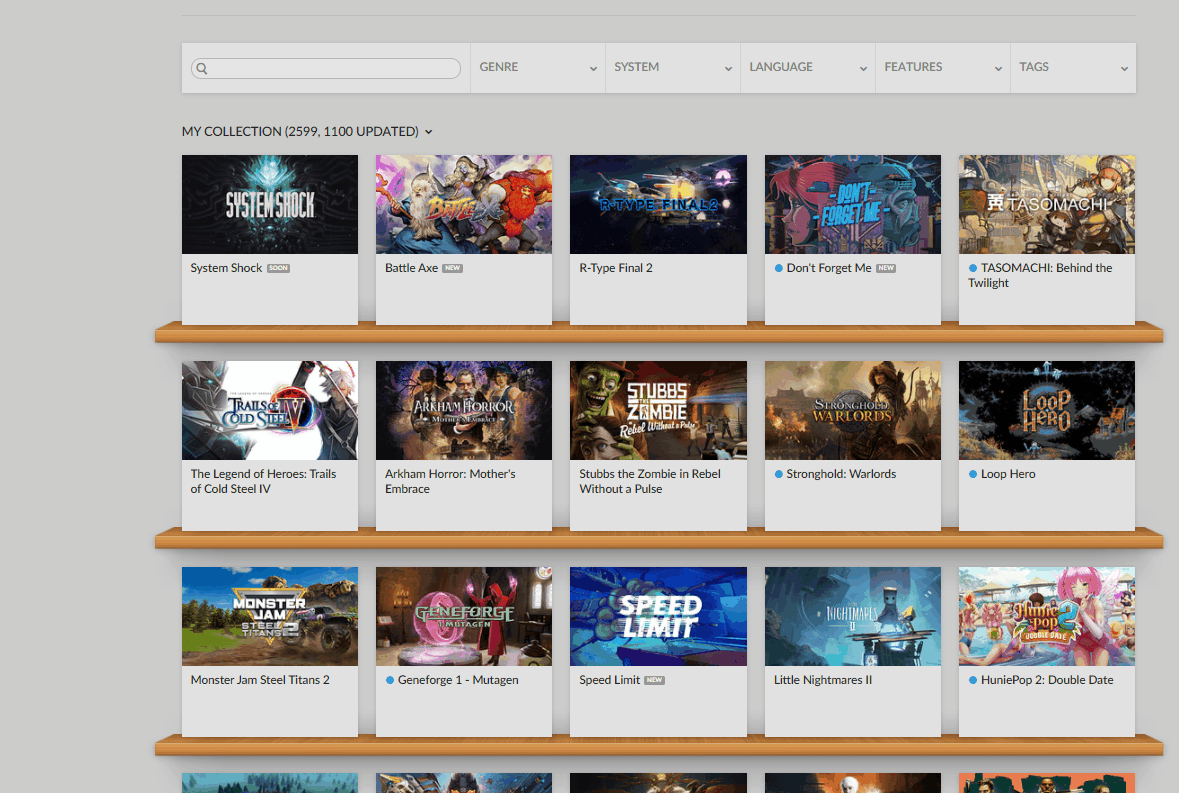Open the LANGUAGE filter dropdown
This screenshot has width=1179, height=793.
click(808, 68)
